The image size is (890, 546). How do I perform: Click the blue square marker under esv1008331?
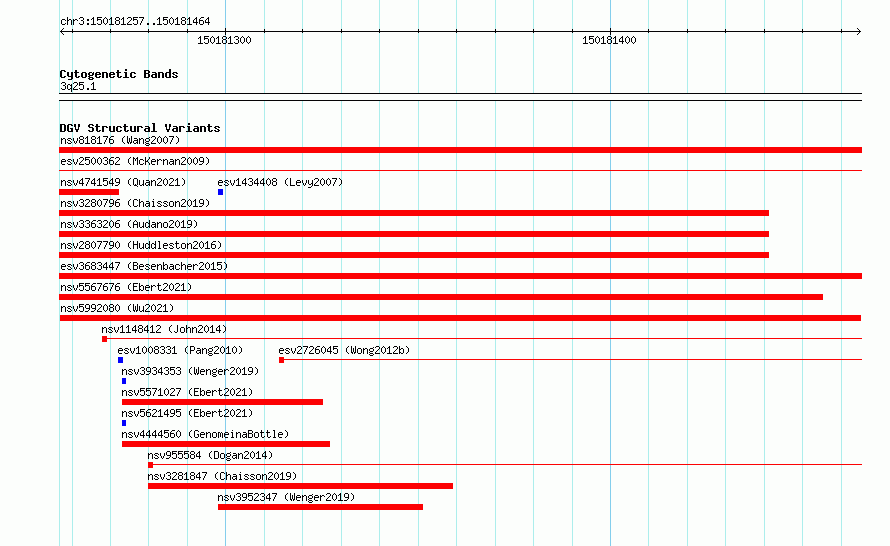pyautogui.click(x=120, y=360)
